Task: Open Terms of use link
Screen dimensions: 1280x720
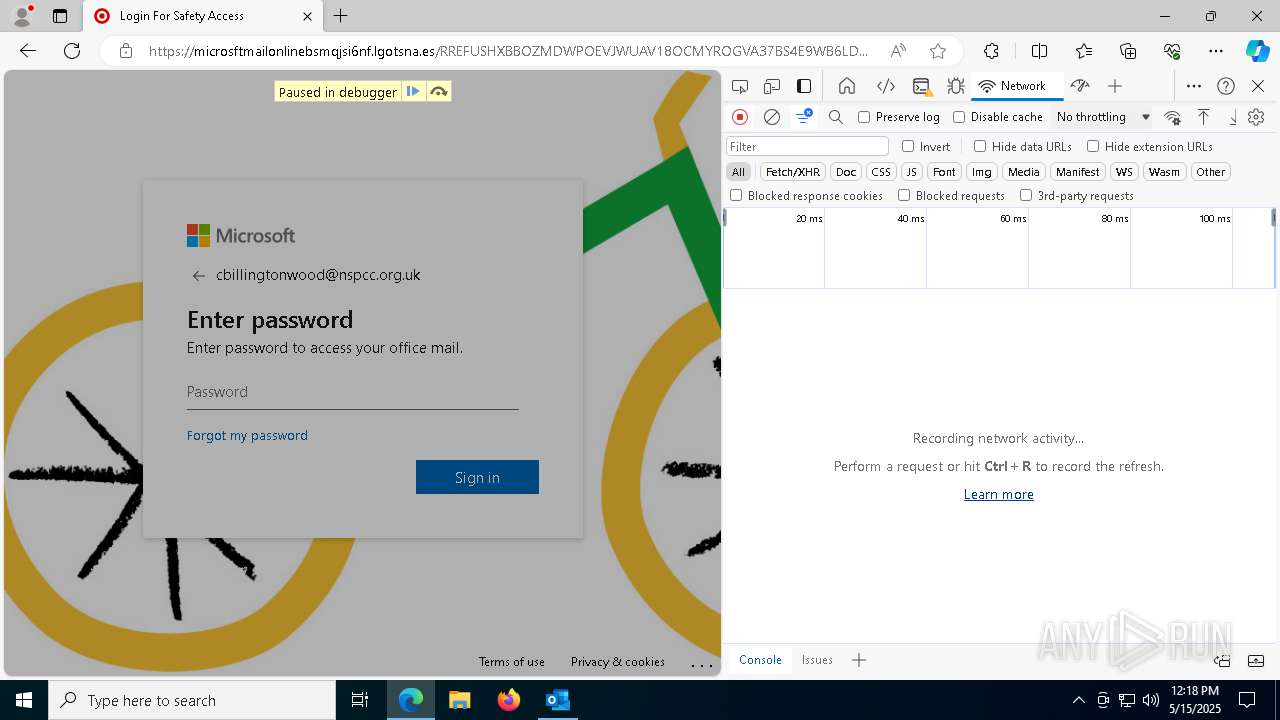Action: pos(512,662)
